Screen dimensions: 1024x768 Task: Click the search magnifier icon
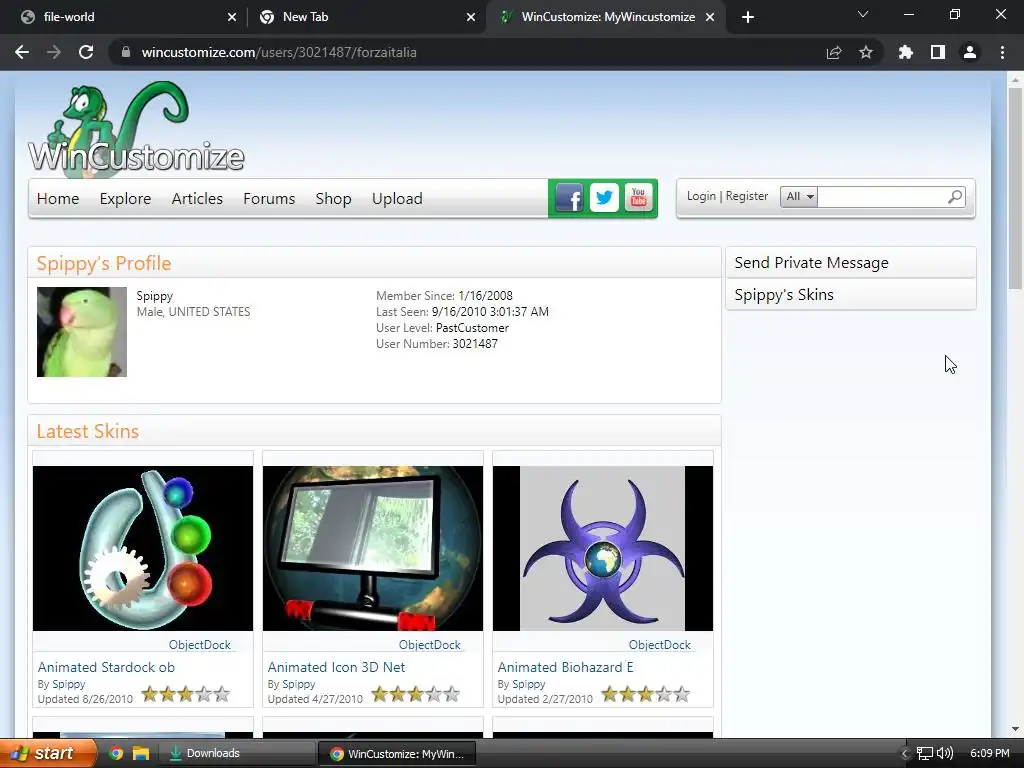point(955,197)
